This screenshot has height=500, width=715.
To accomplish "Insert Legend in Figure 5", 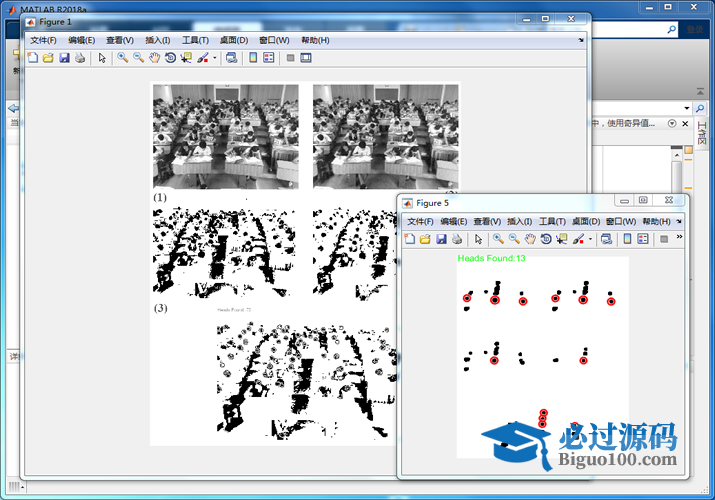I will tap(643, 239).
